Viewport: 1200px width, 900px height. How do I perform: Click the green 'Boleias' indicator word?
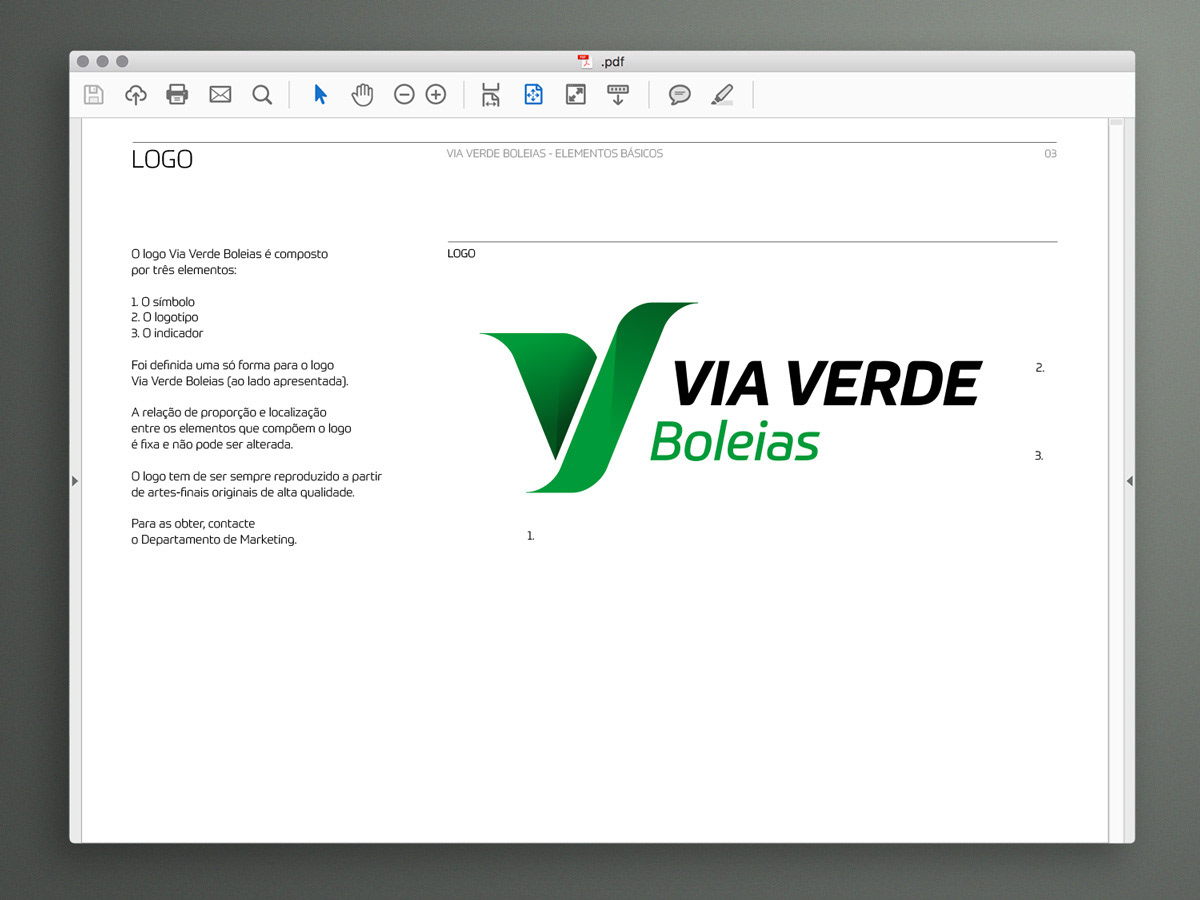click(x=735, y=441)
